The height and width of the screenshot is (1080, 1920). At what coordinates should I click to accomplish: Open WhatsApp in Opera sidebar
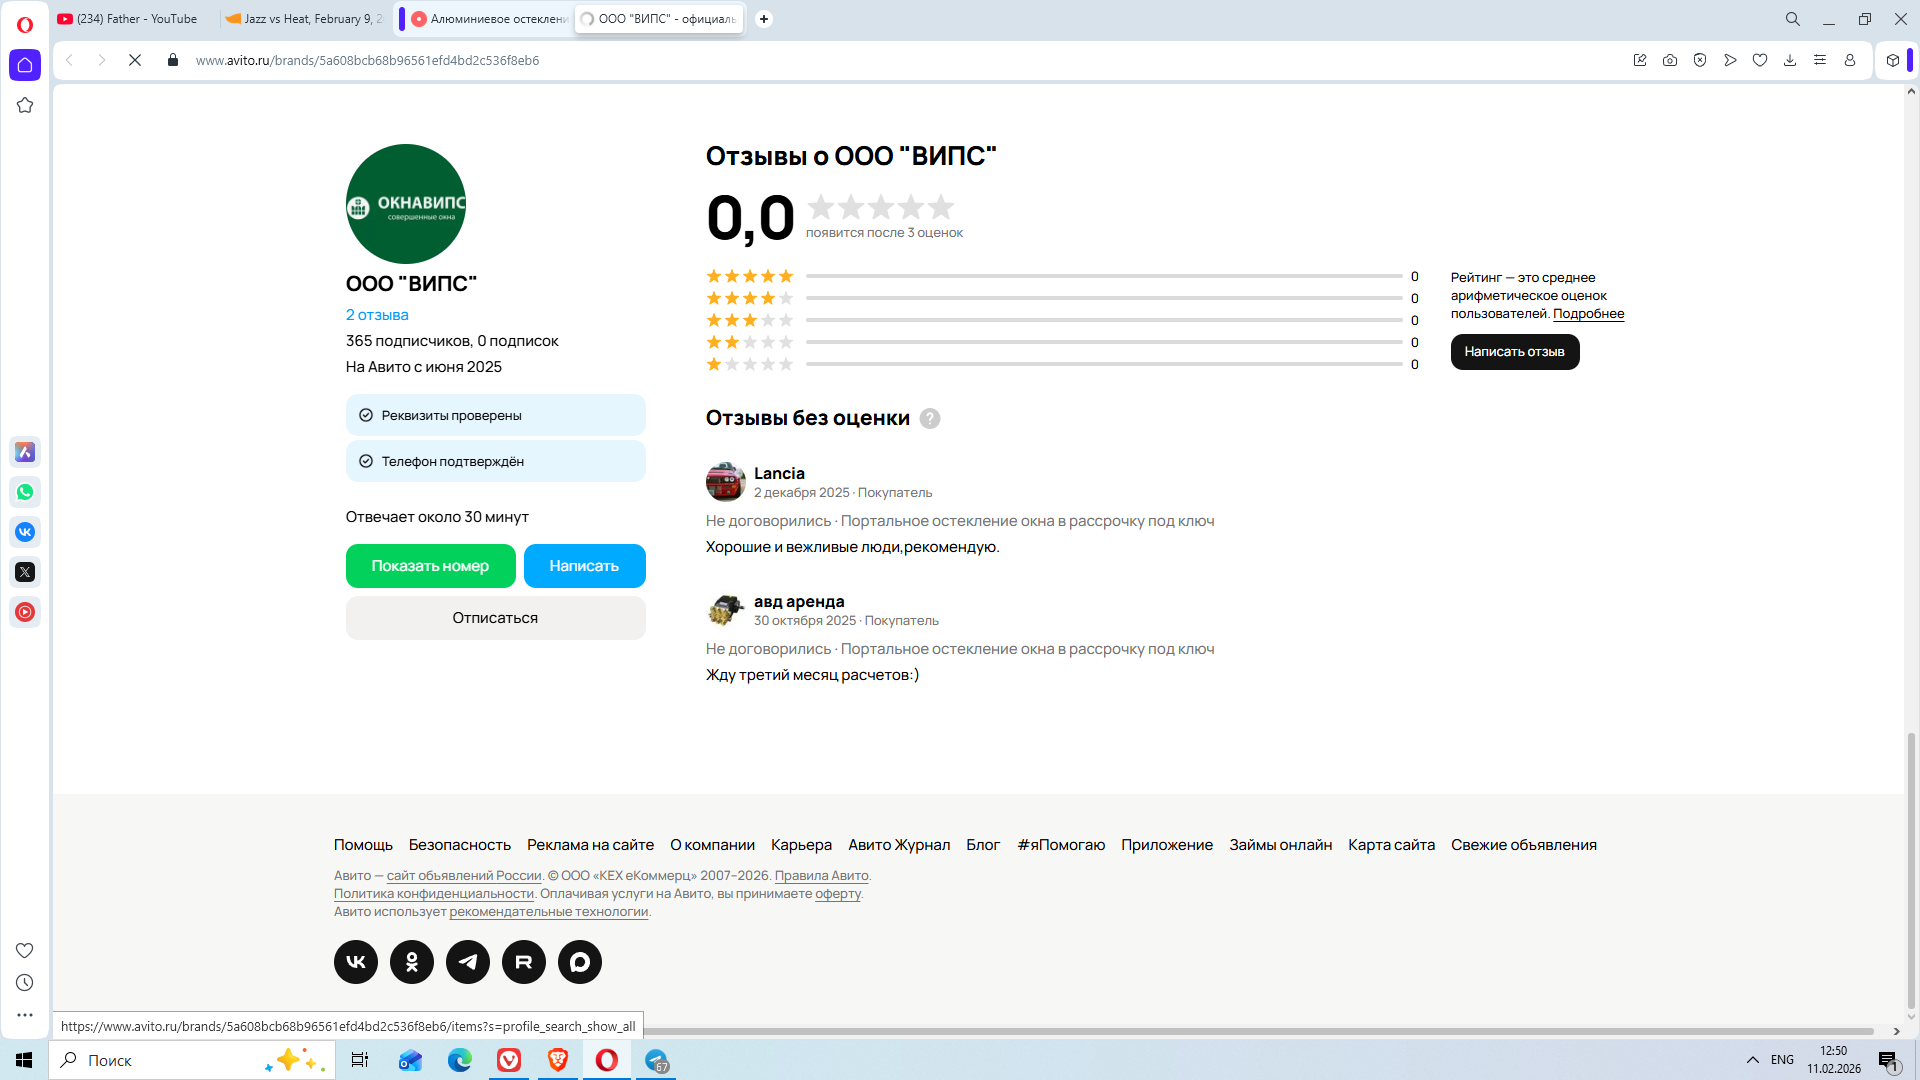[x=25, y=492]
